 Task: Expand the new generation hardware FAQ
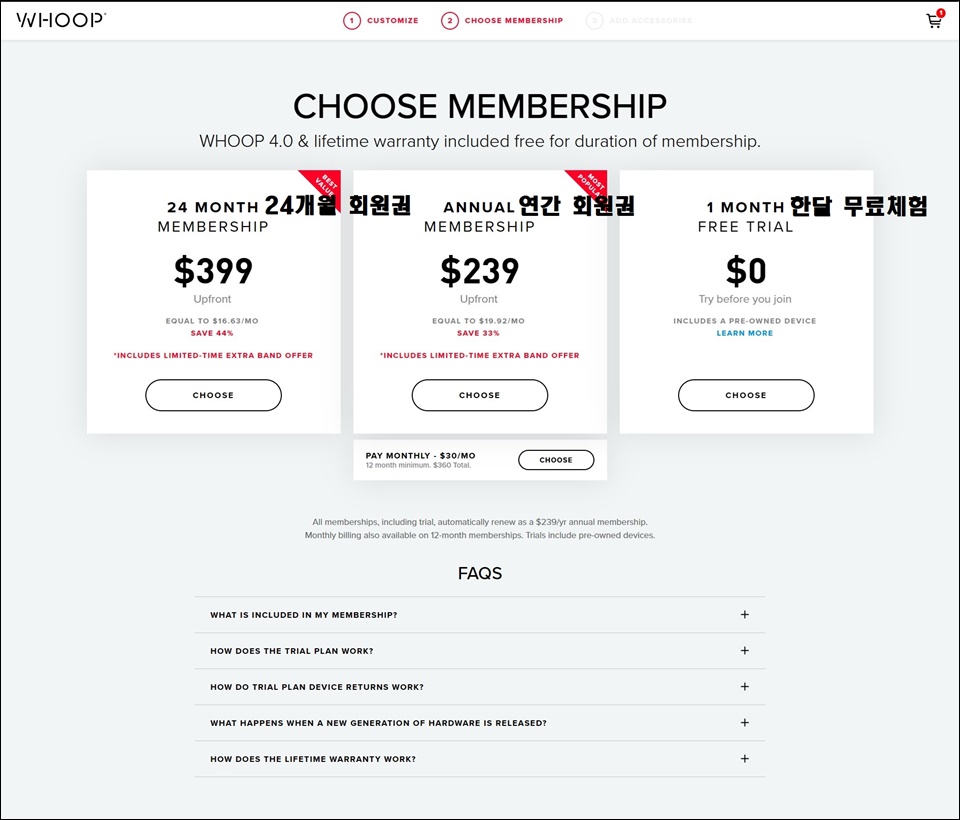(480, 723)
